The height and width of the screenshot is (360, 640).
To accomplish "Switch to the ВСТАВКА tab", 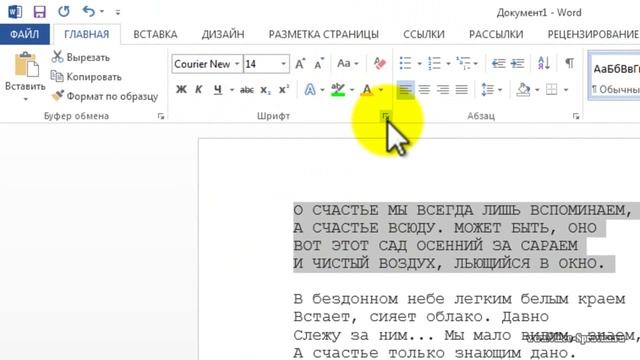I will pyautogui.click(x=155, y=34).
